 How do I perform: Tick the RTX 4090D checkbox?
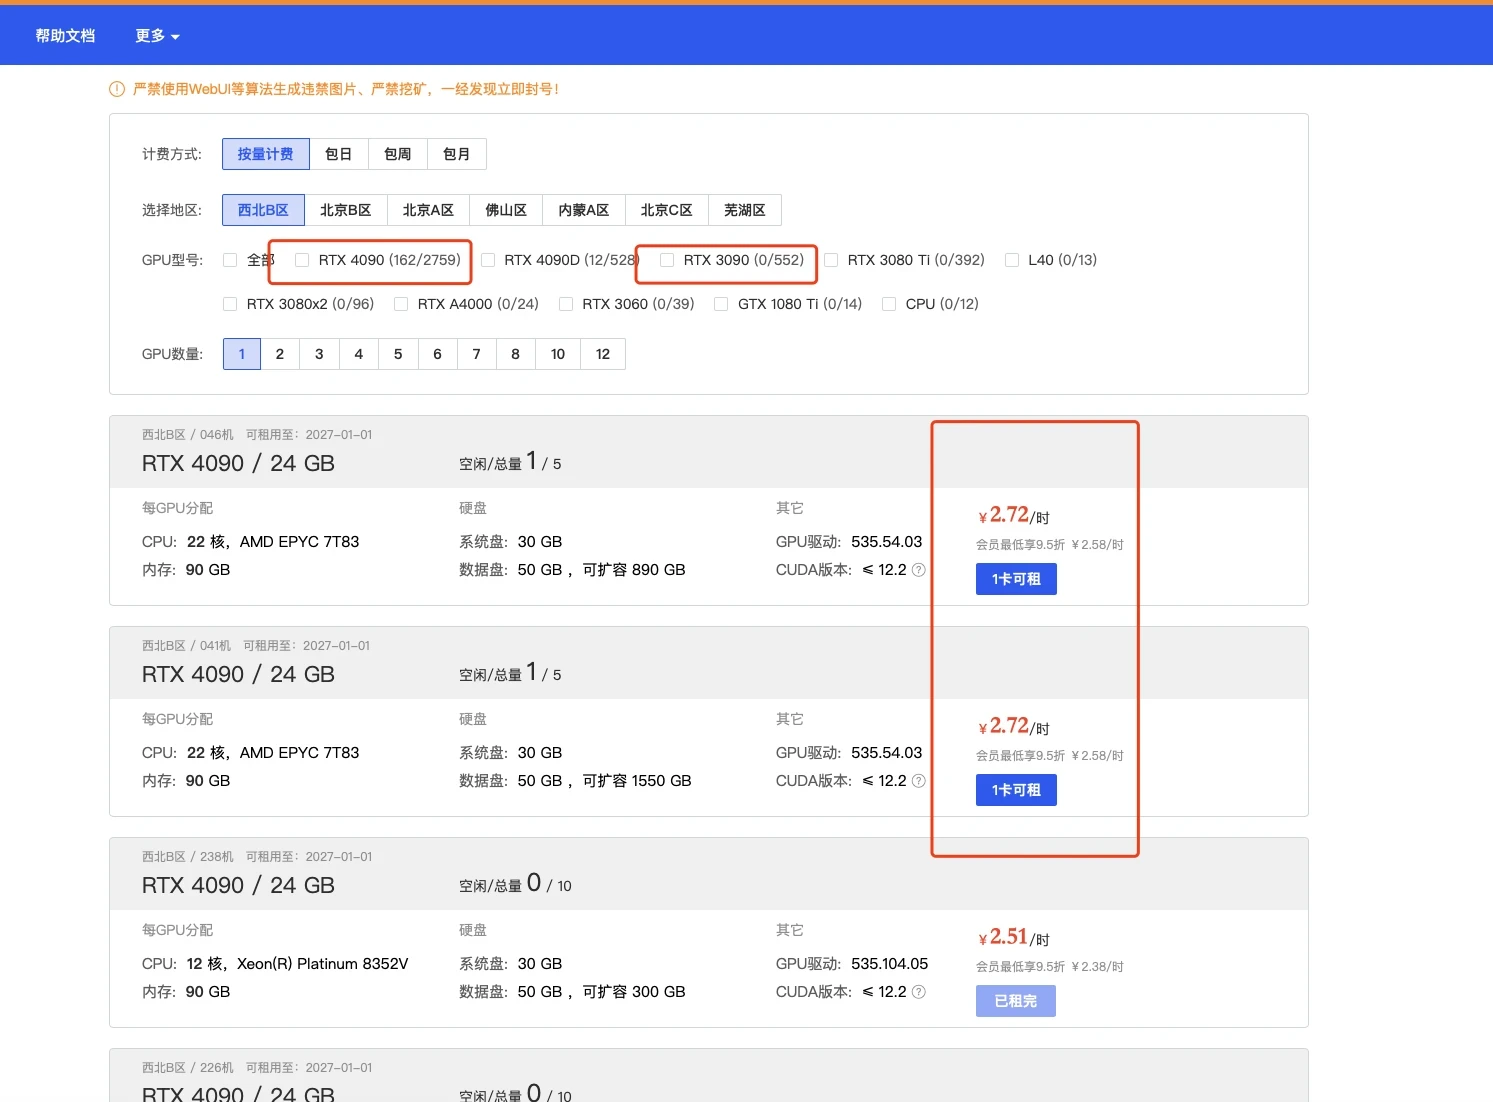pos(488,260)
